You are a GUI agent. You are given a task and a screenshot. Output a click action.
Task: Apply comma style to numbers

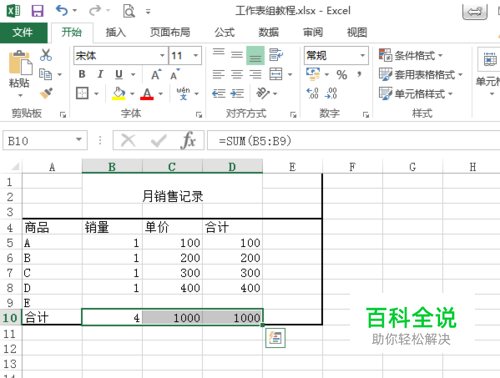tap(359, 74)
